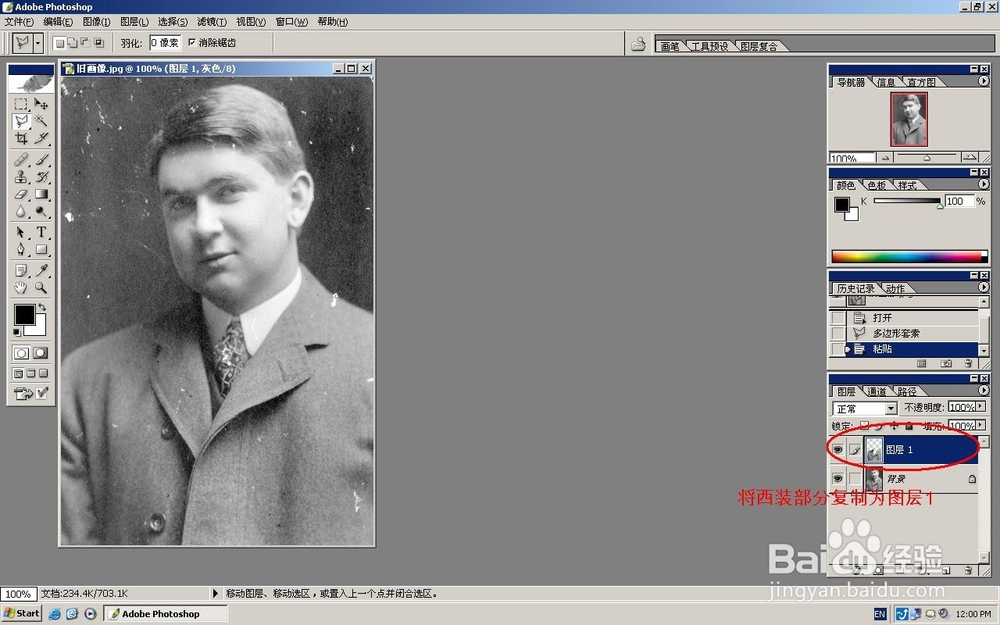This screenshot has width=1000, height=625.
Task: Toggle the 消除锯齿 anti-alias checkbox
Action: point(192,42)
